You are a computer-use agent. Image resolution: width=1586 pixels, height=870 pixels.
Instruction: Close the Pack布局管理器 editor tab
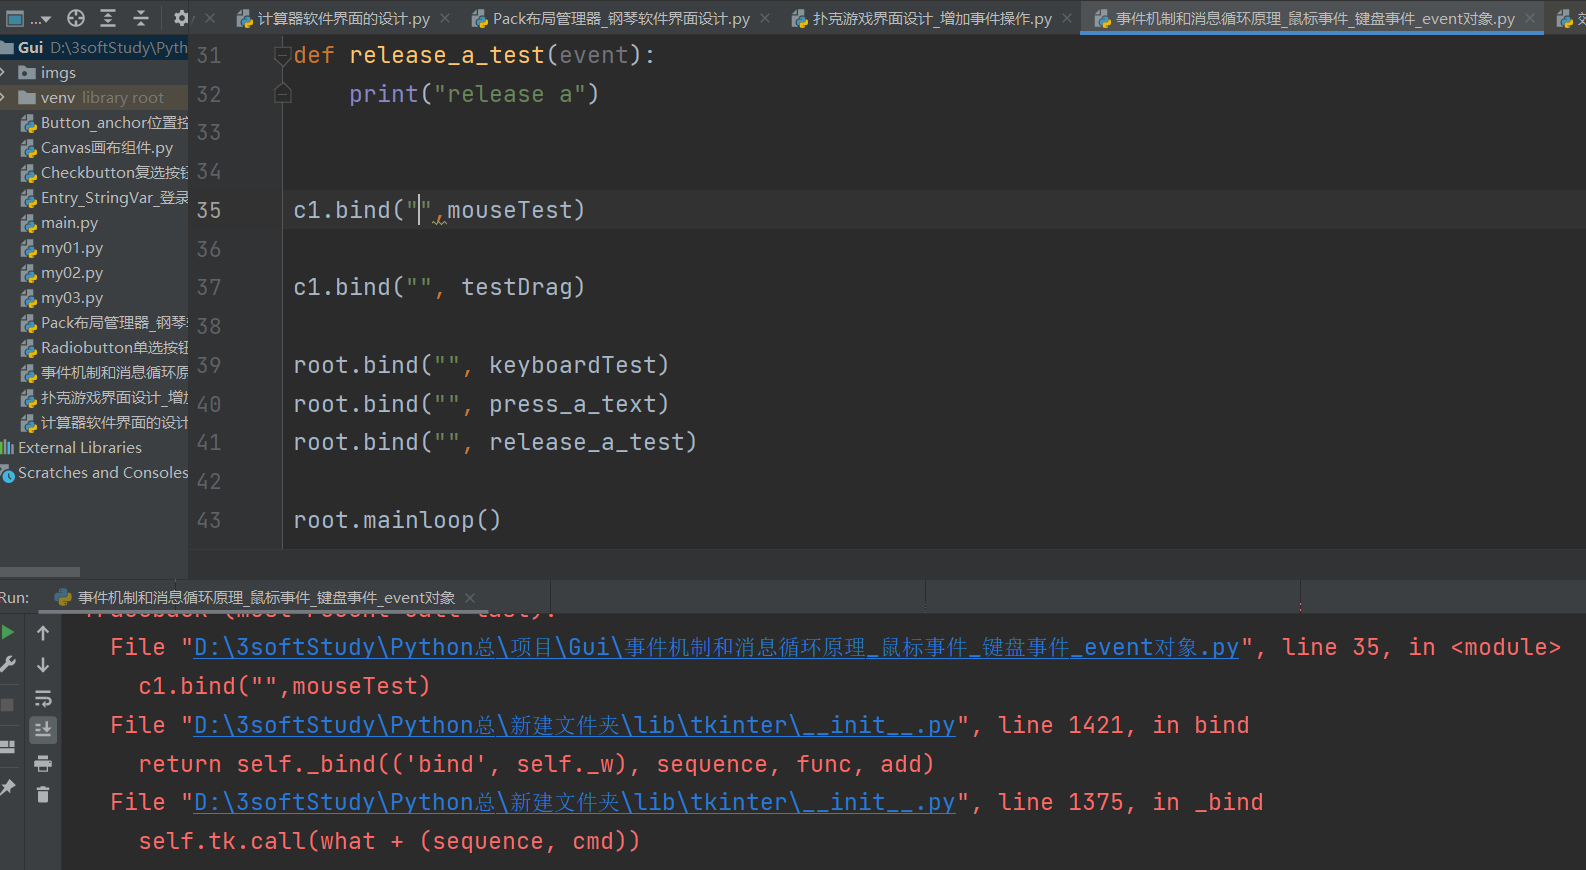[x=765, y=18]
